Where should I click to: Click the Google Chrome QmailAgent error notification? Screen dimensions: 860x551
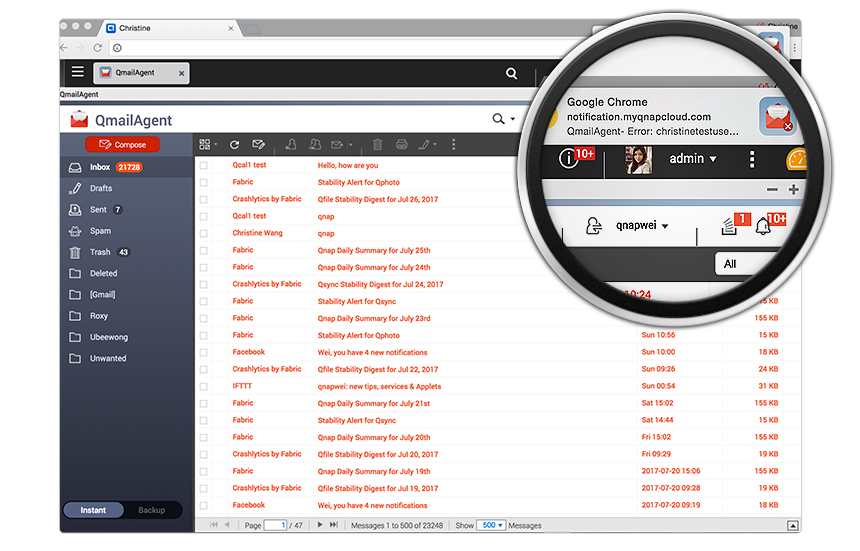coord(672,116)
